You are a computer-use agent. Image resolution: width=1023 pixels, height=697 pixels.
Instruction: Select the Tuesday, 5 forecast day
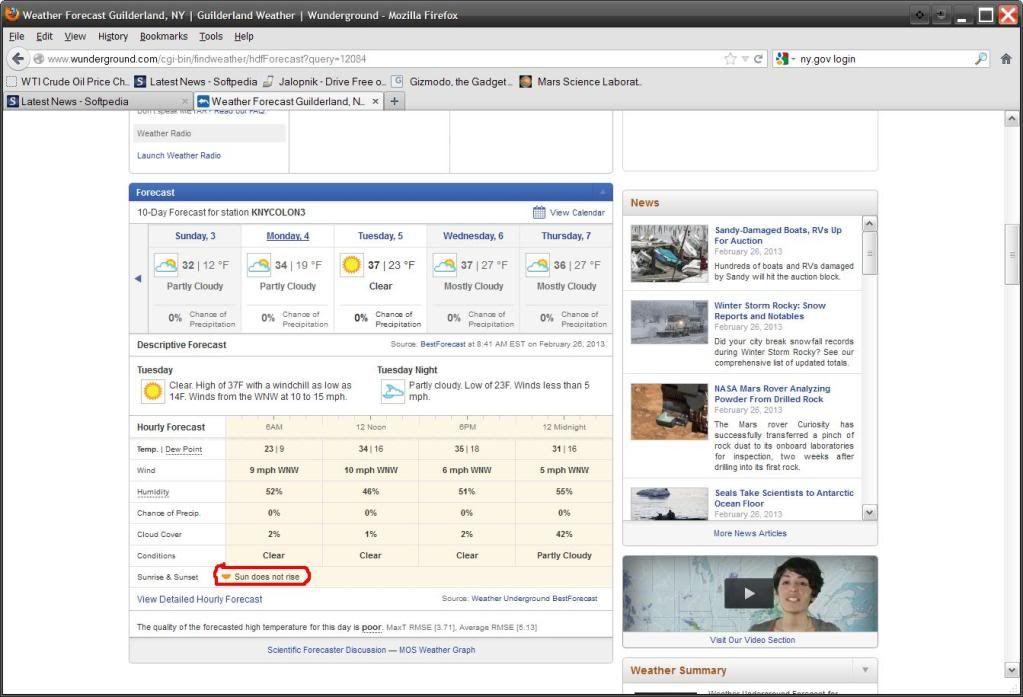(380, 236)
